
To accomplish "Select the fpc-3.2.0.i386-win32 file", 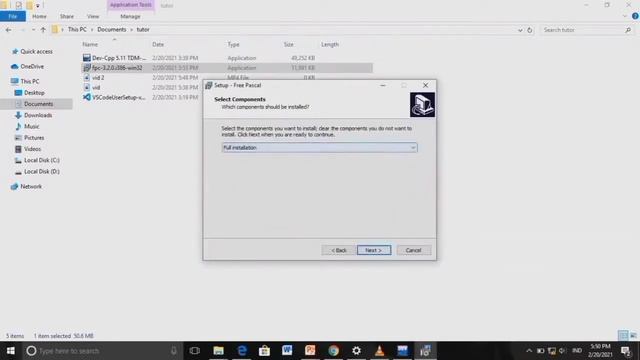I will tap(117, 68).
